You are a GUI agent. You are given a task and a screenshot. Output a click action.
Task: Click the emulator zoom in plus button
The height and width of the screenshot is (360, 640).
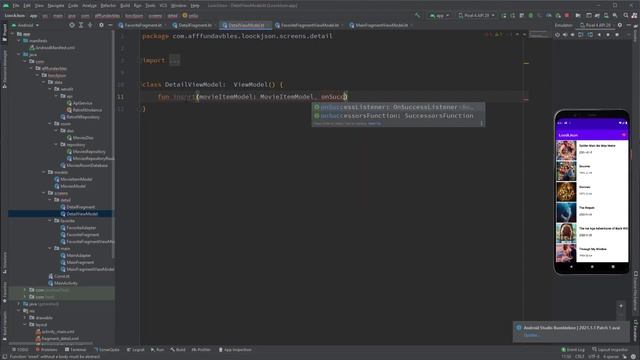coord(621,306)
